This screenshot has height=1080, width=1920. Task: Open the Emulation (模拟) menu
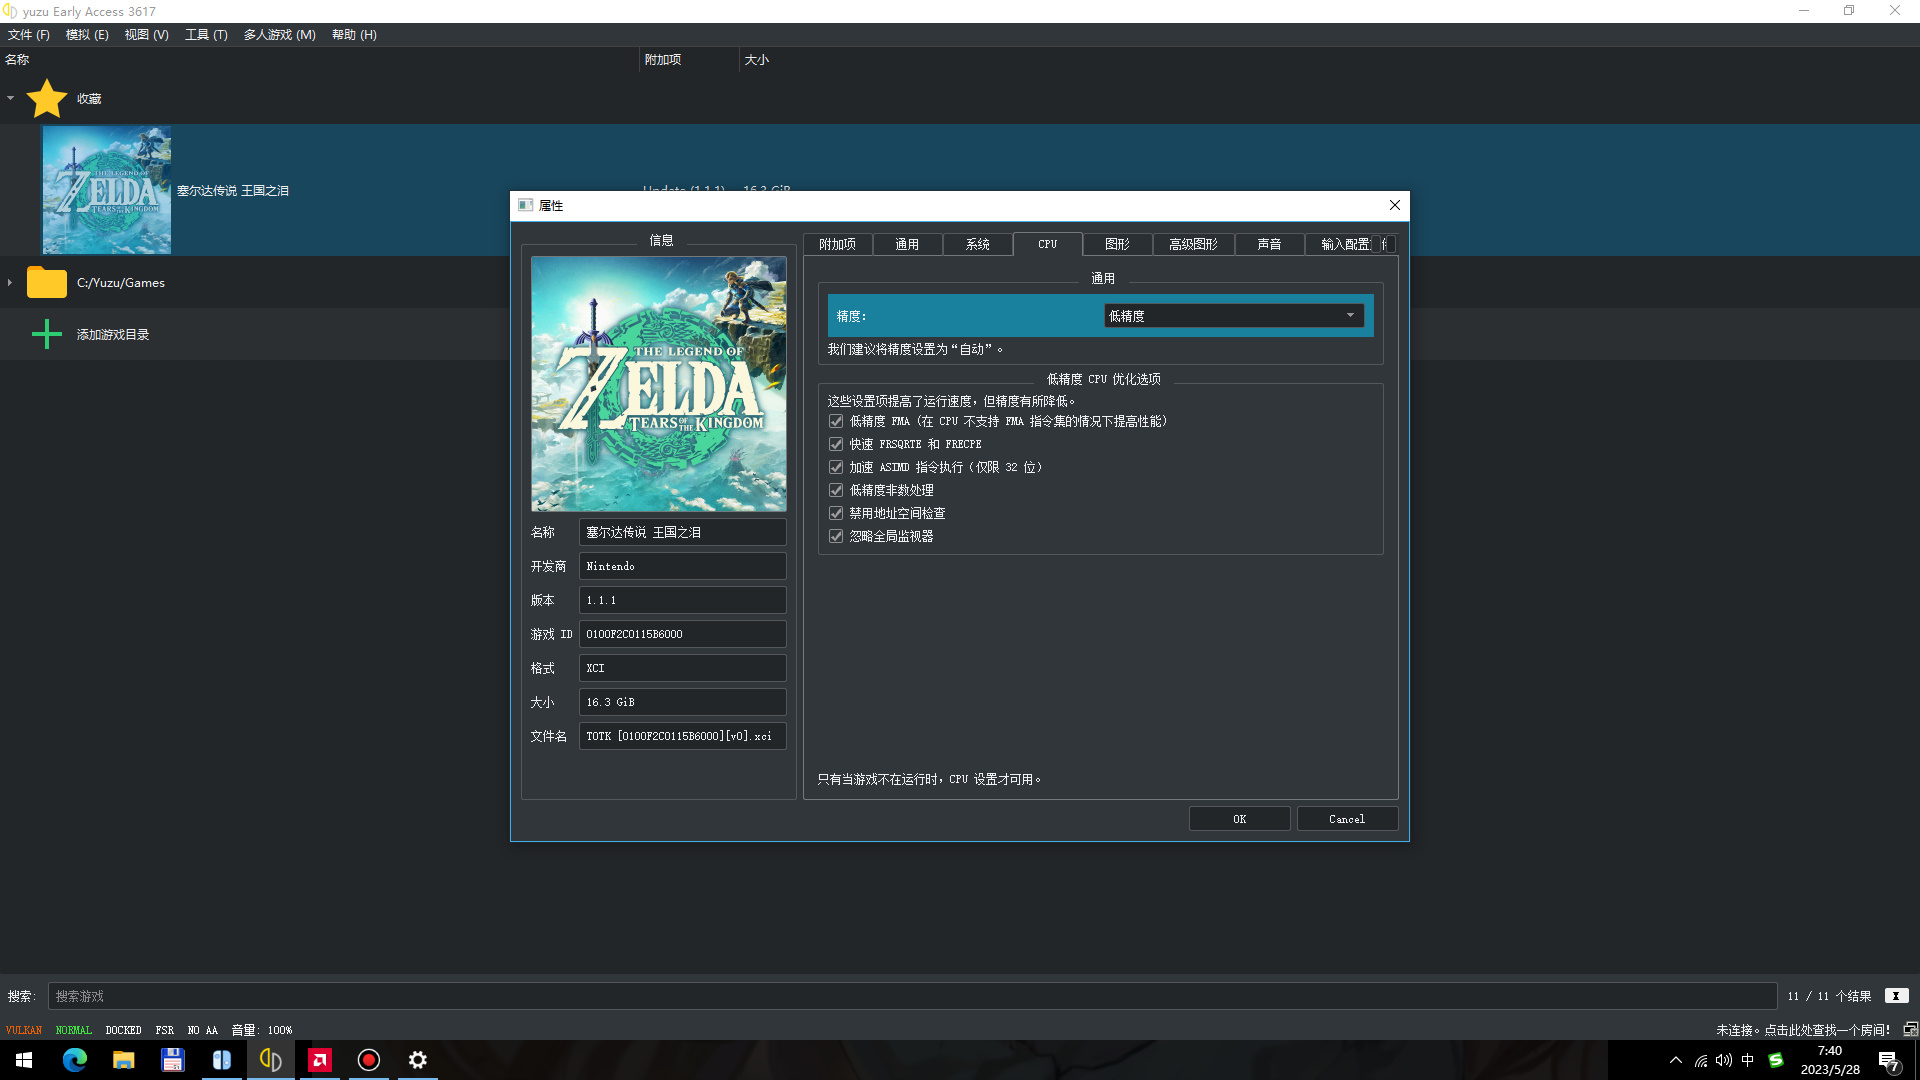[x=87, y=35]
